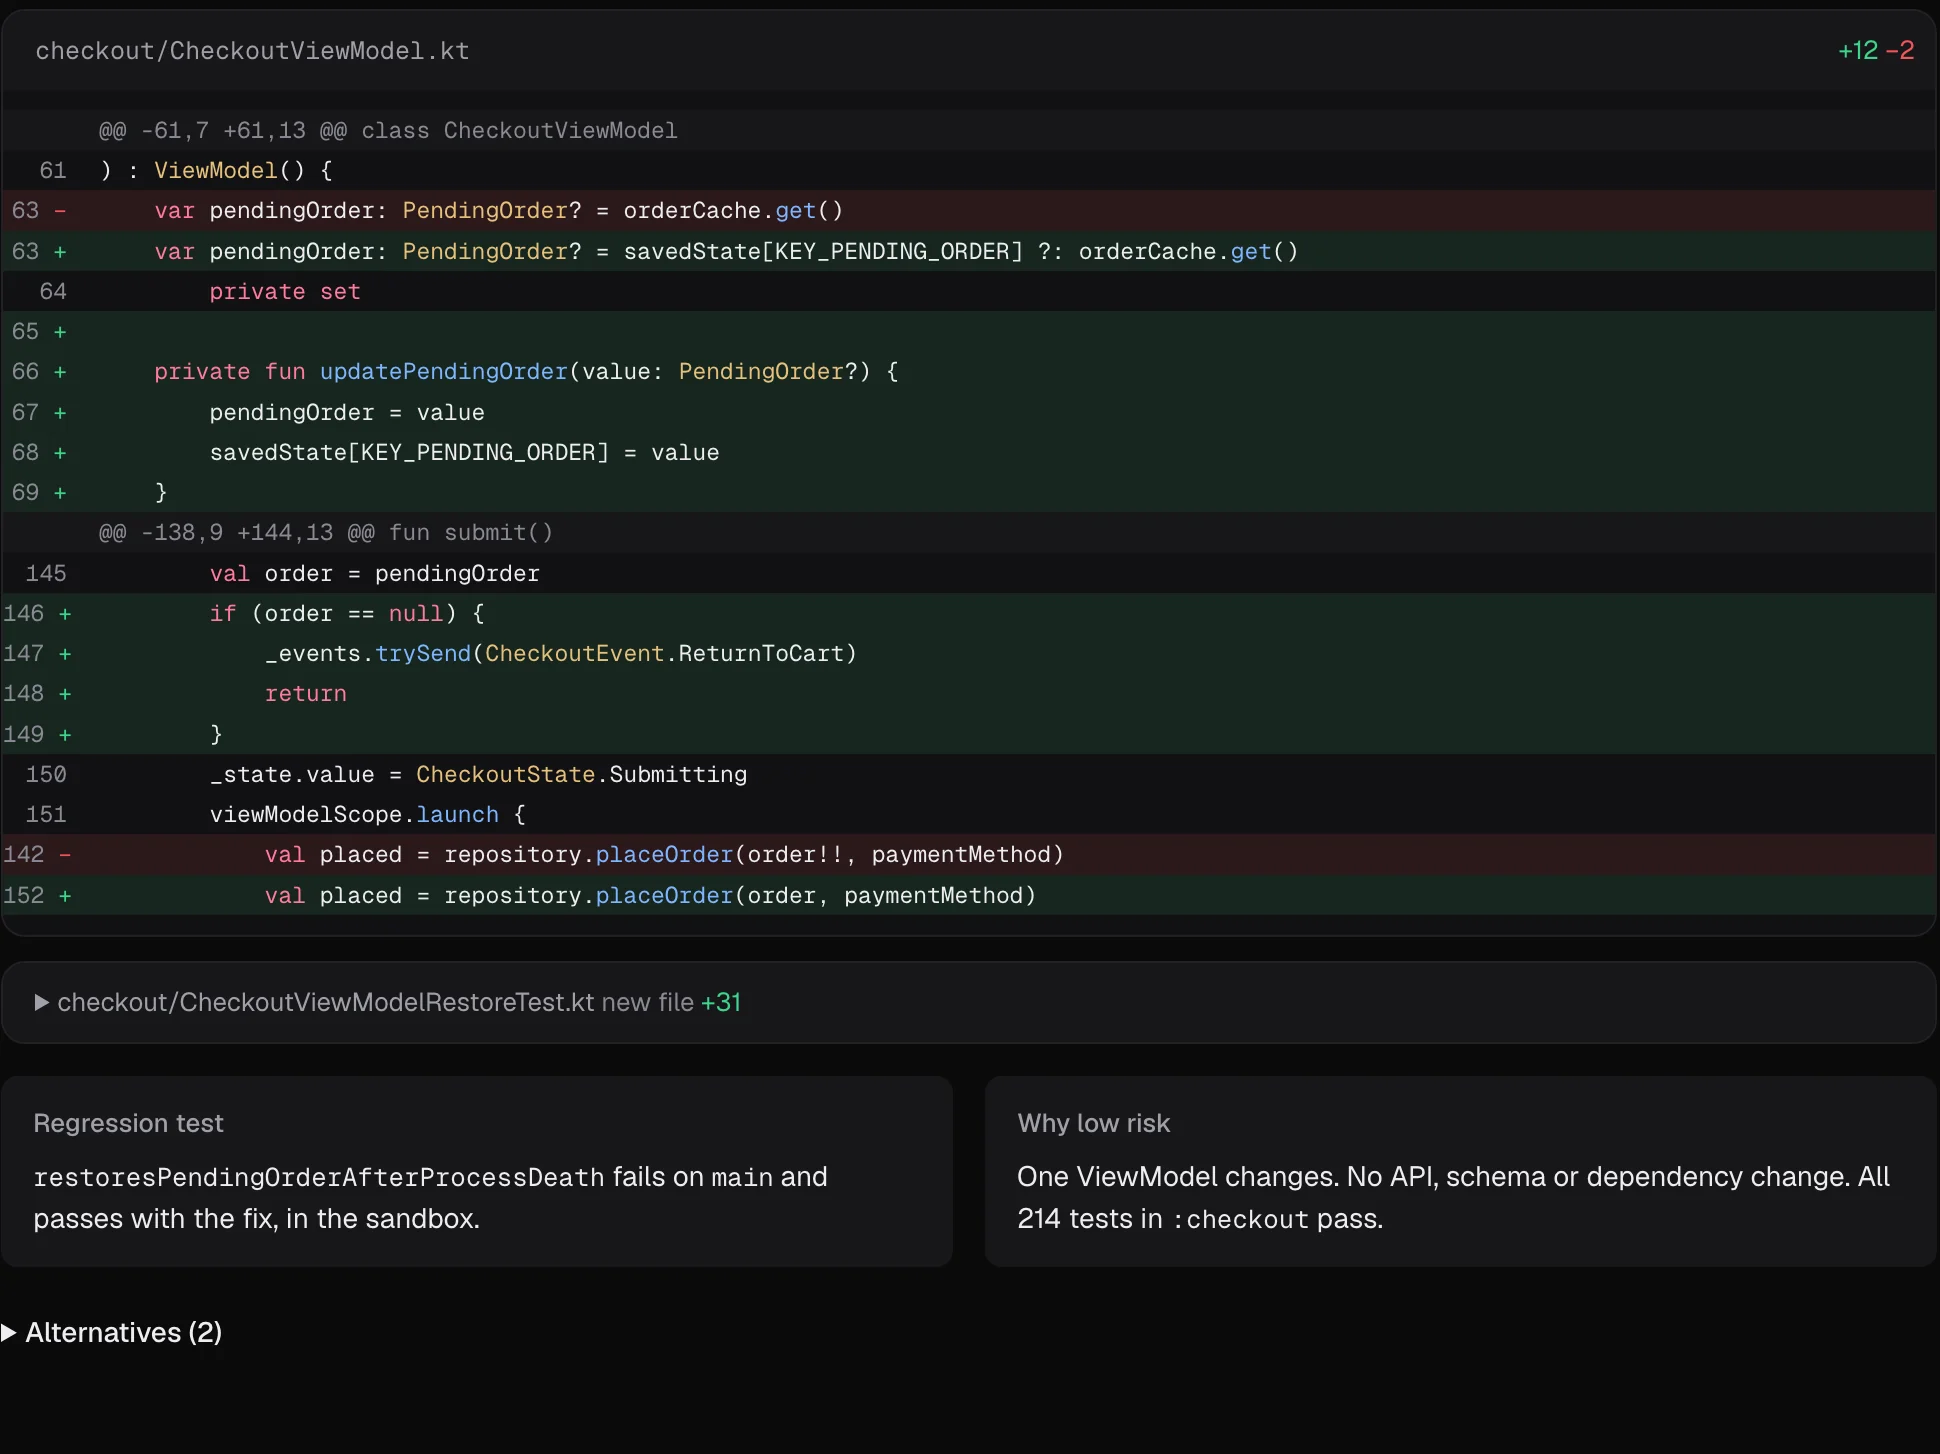Viewport: 1940px width, 1454px height.
Task: Click line 151 'viewModelScope.launch {'
Action: 969,814
